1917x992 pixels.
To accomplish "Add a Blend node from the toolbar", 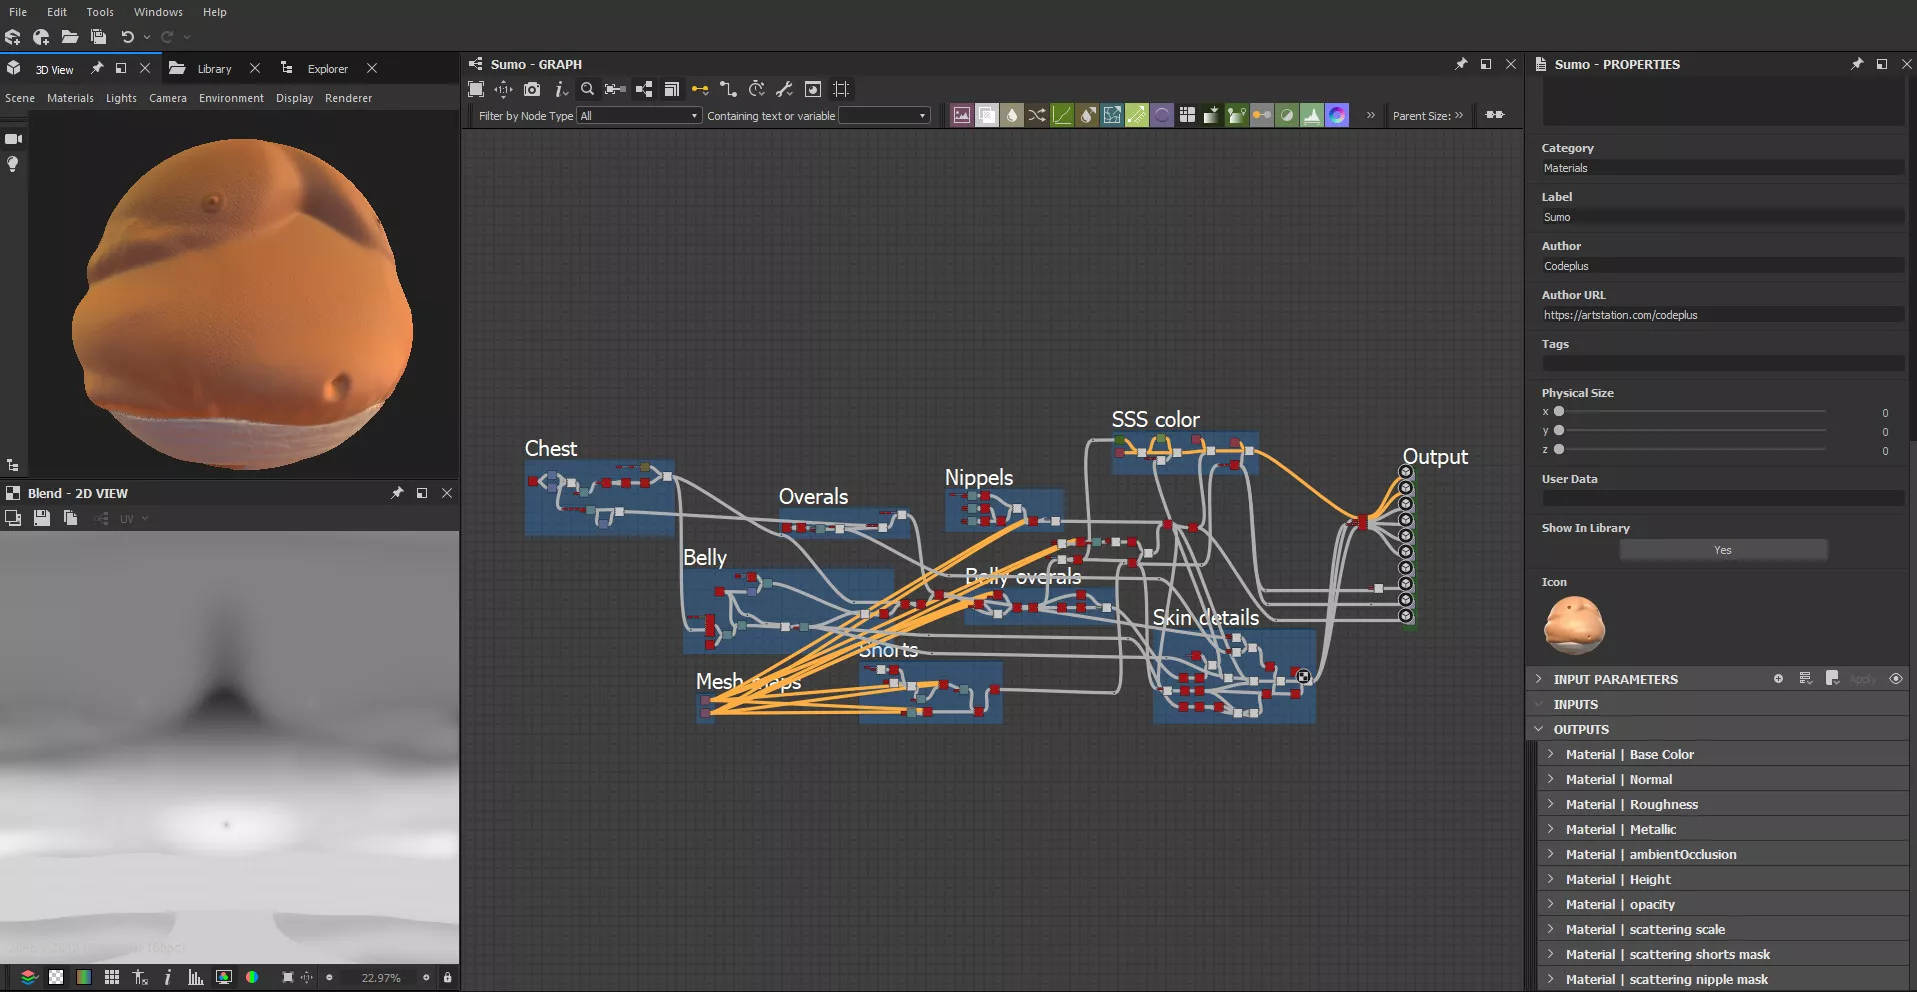I will point(986,115).
